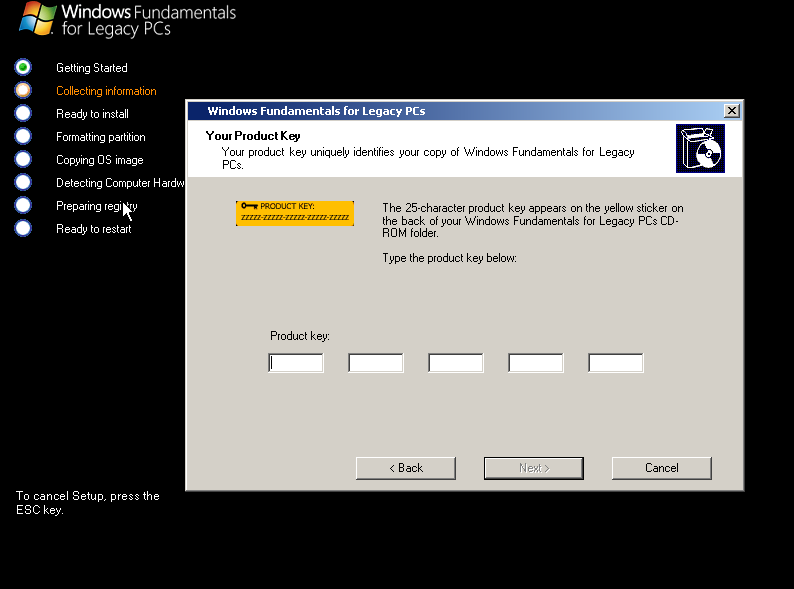Click the Ready to install step indicator

click(x=23, y=113)
